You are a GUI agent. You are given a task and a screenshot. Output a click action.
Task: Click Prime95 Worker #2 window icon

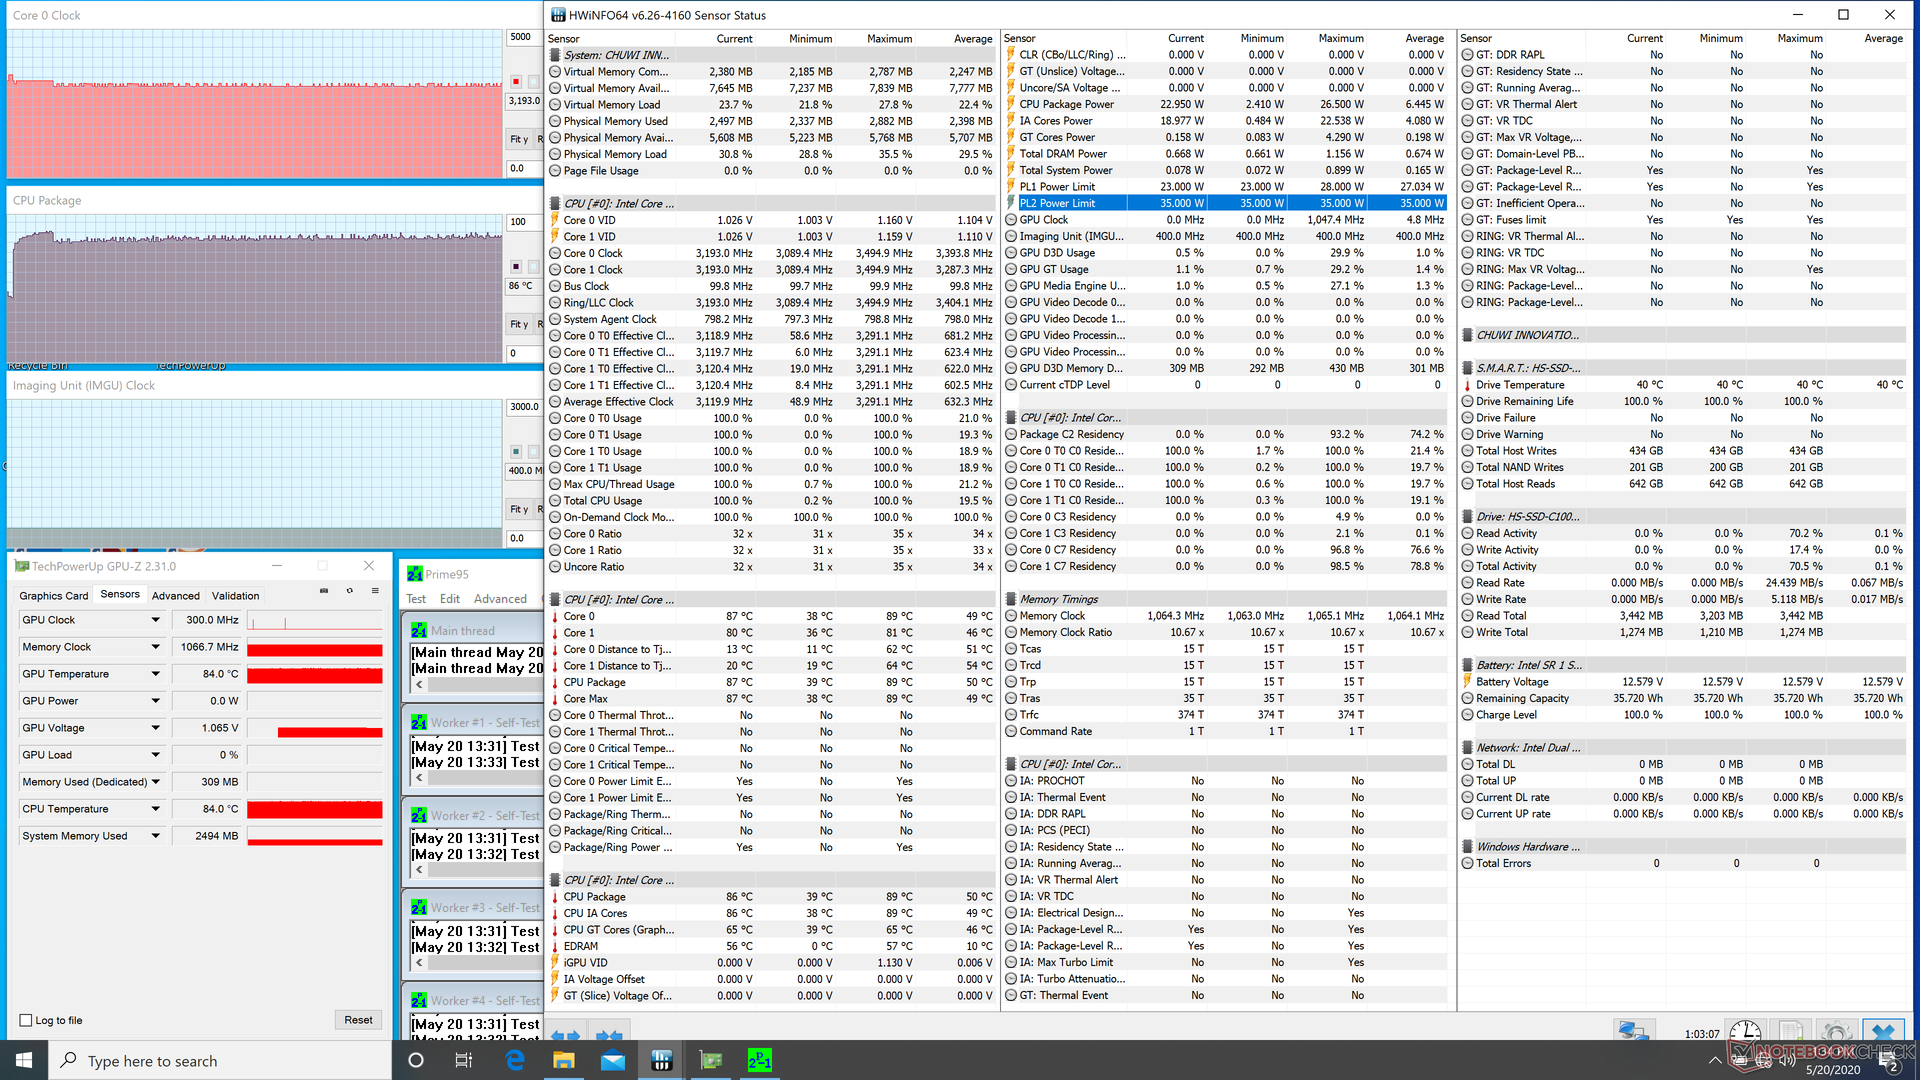click(419, 815)
